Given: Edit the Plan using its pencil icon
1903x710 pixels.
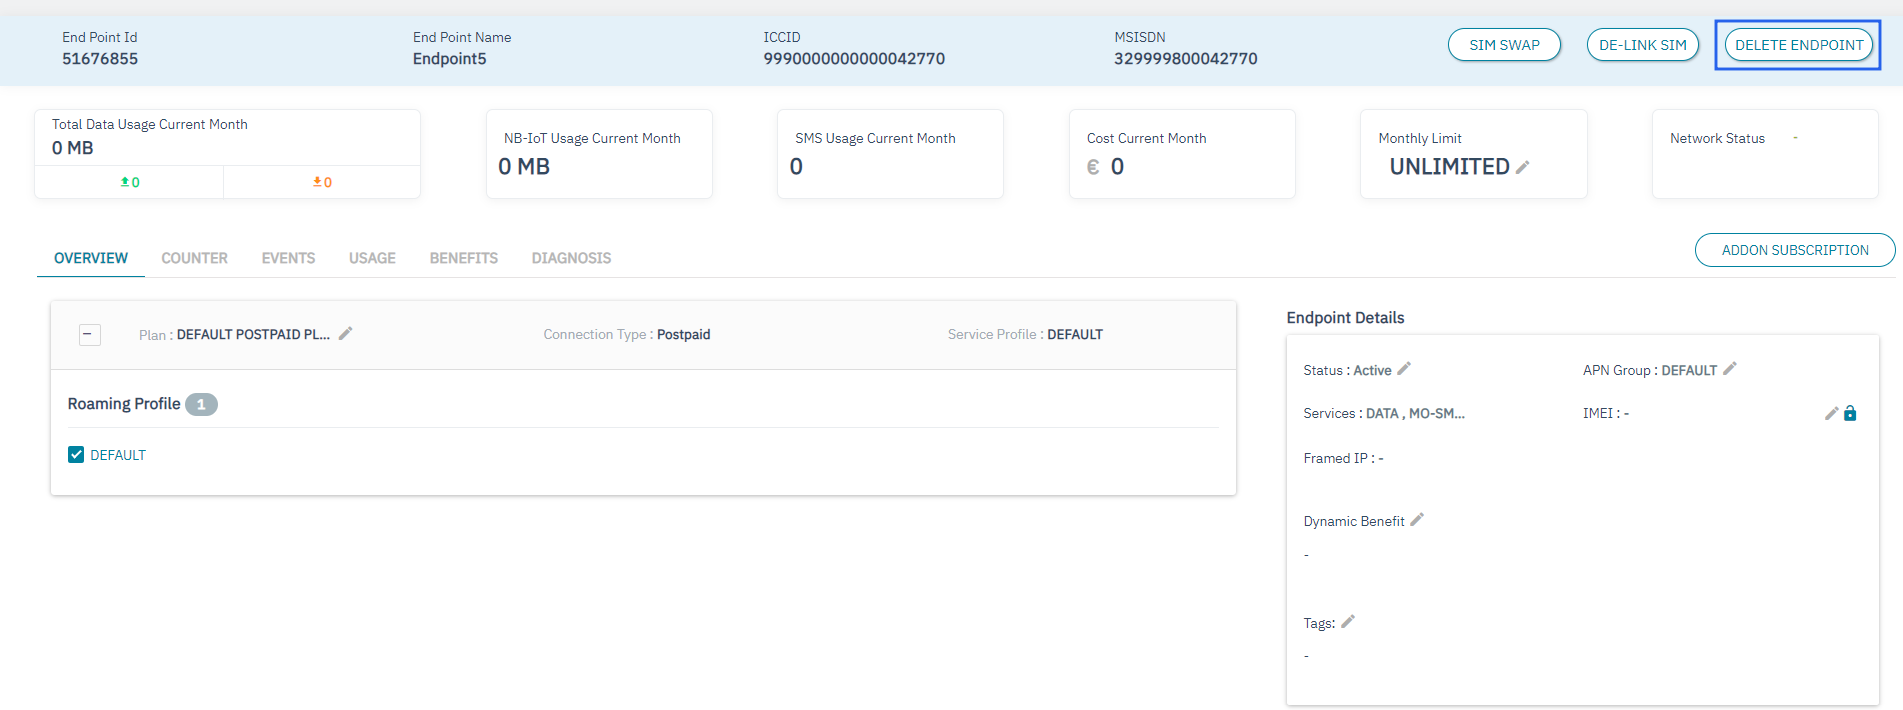Looking at the screenshot, I should pyautogui.click(x=346, y=334).
